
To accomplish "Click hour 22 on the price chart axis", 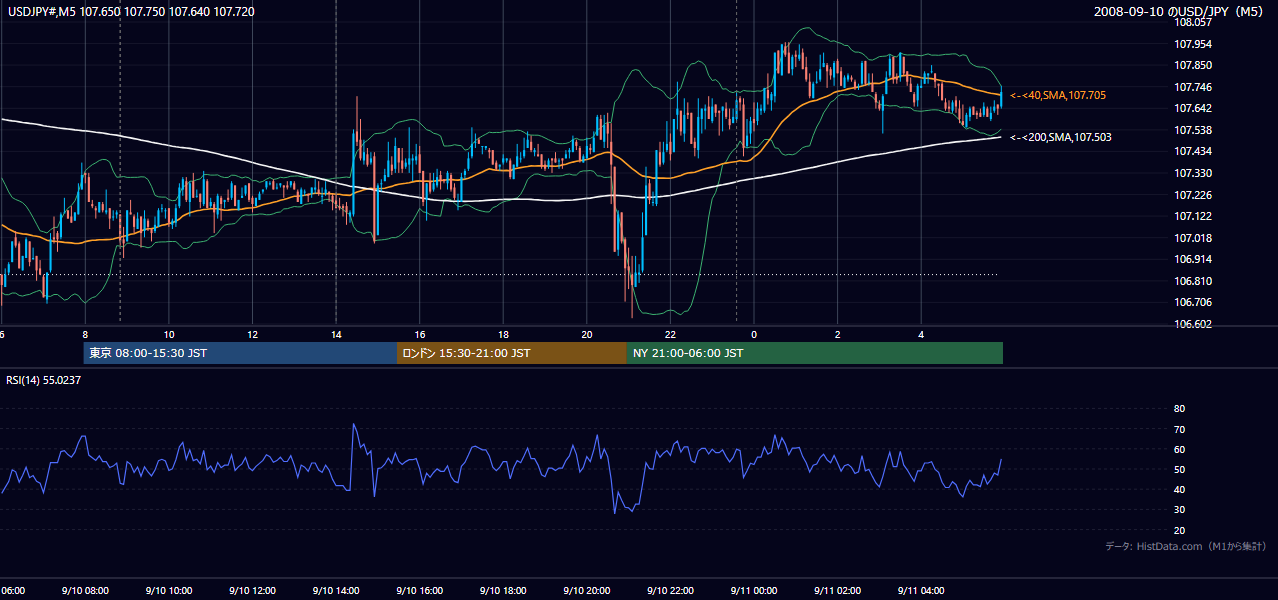I will [x=670, y=335].
